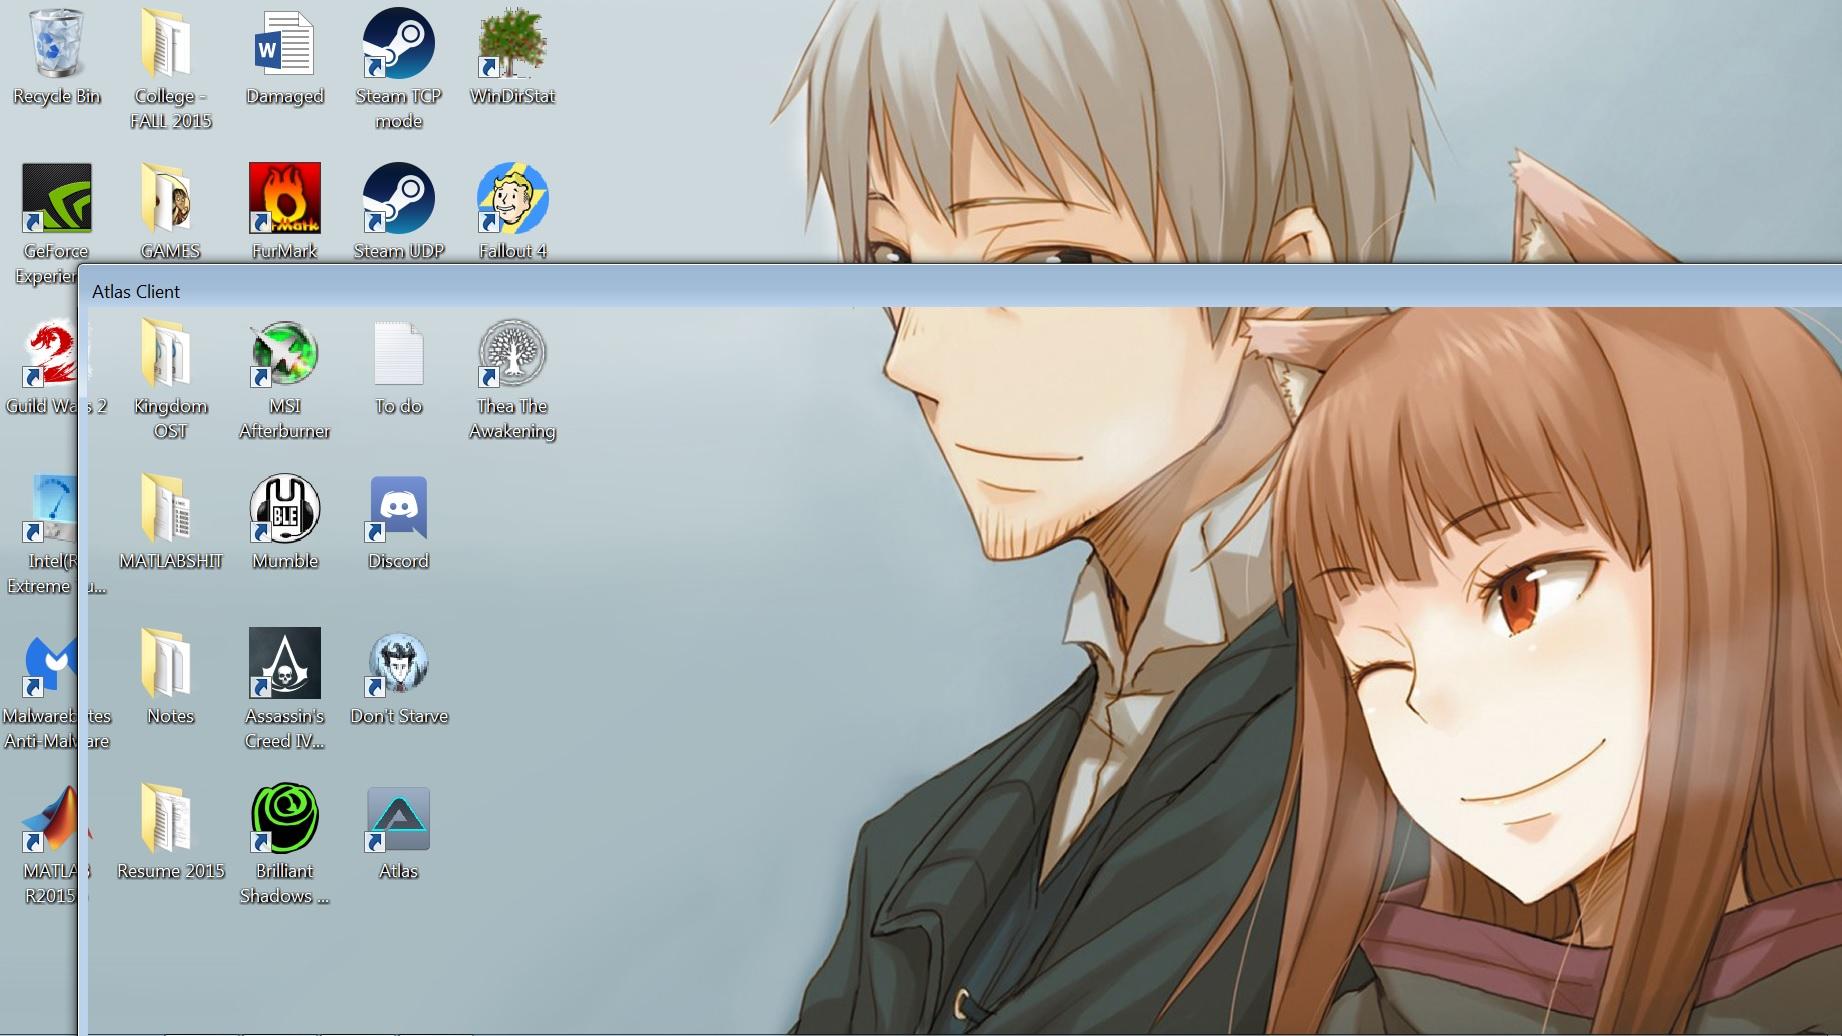Click the Thea The Awakening icon
1842x1036 pixels.
(x=512, y=355)
